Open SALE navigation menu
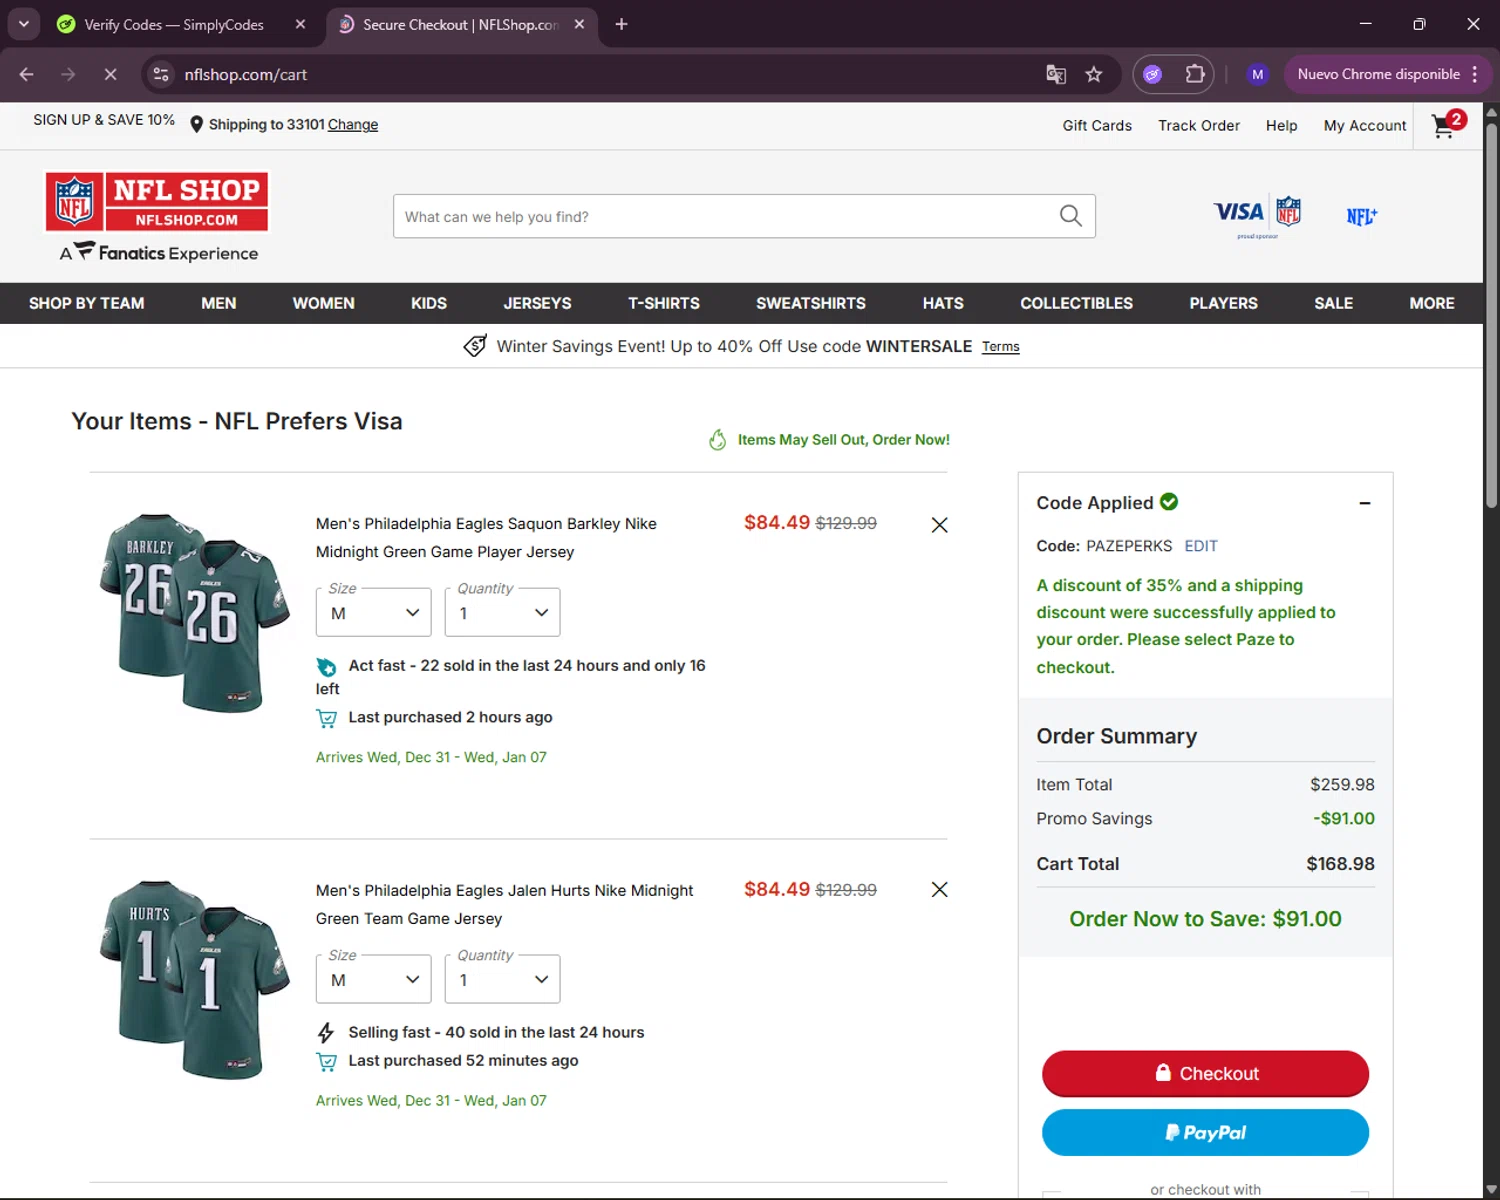This screenshot has width=1500, height=1200. point(1333,303)
